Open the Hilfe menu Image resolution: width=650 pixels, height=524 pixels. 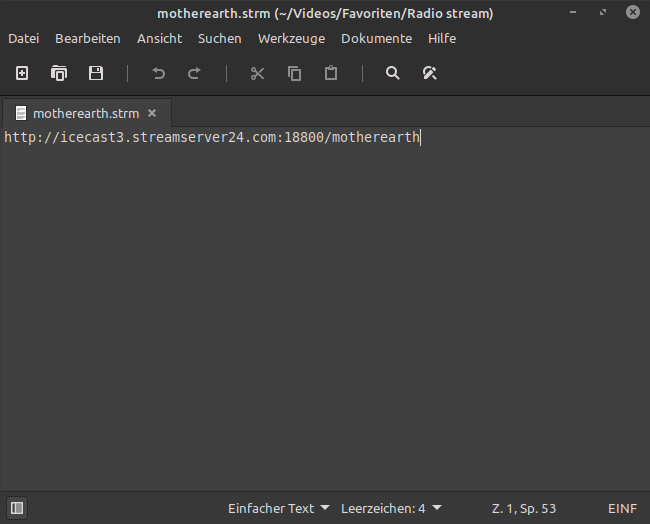pyautogui.click(x=442, y=39)
